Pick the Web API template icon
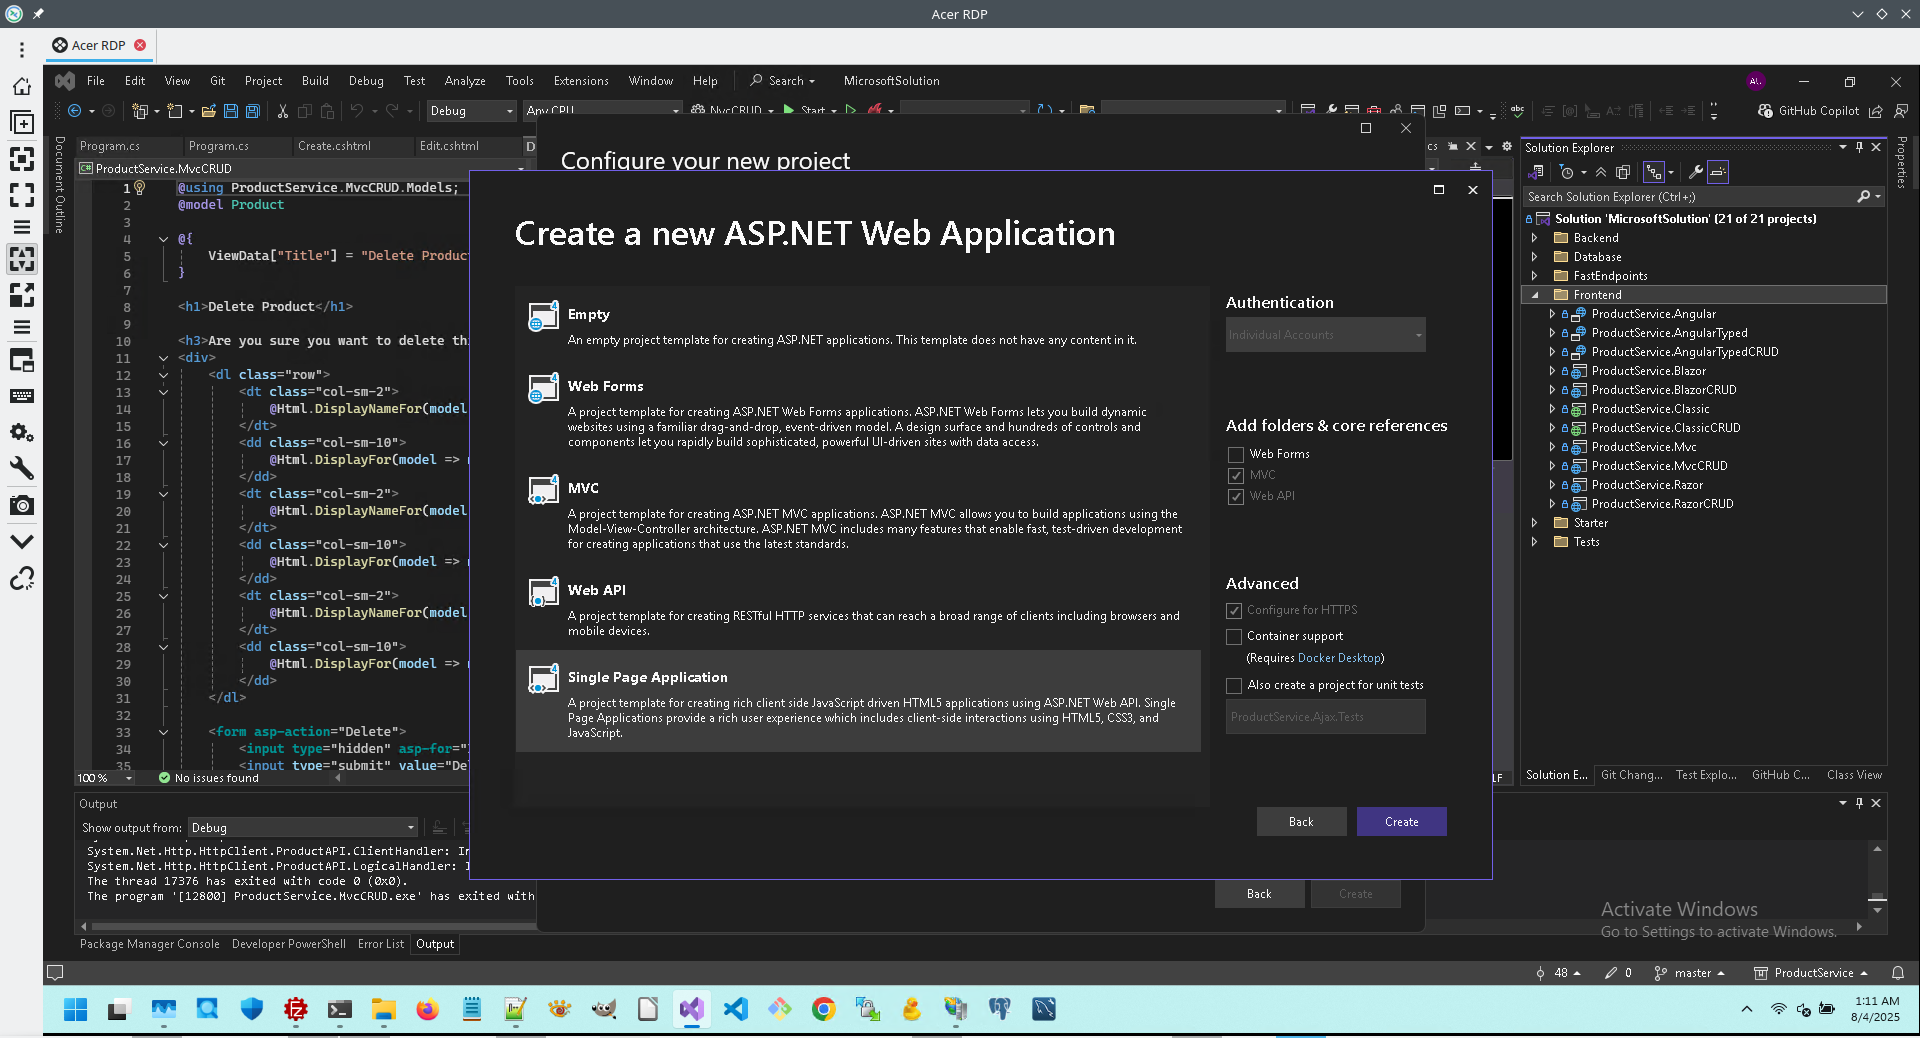This screenshot has height=1038, width=1920. tap(543, 591)
